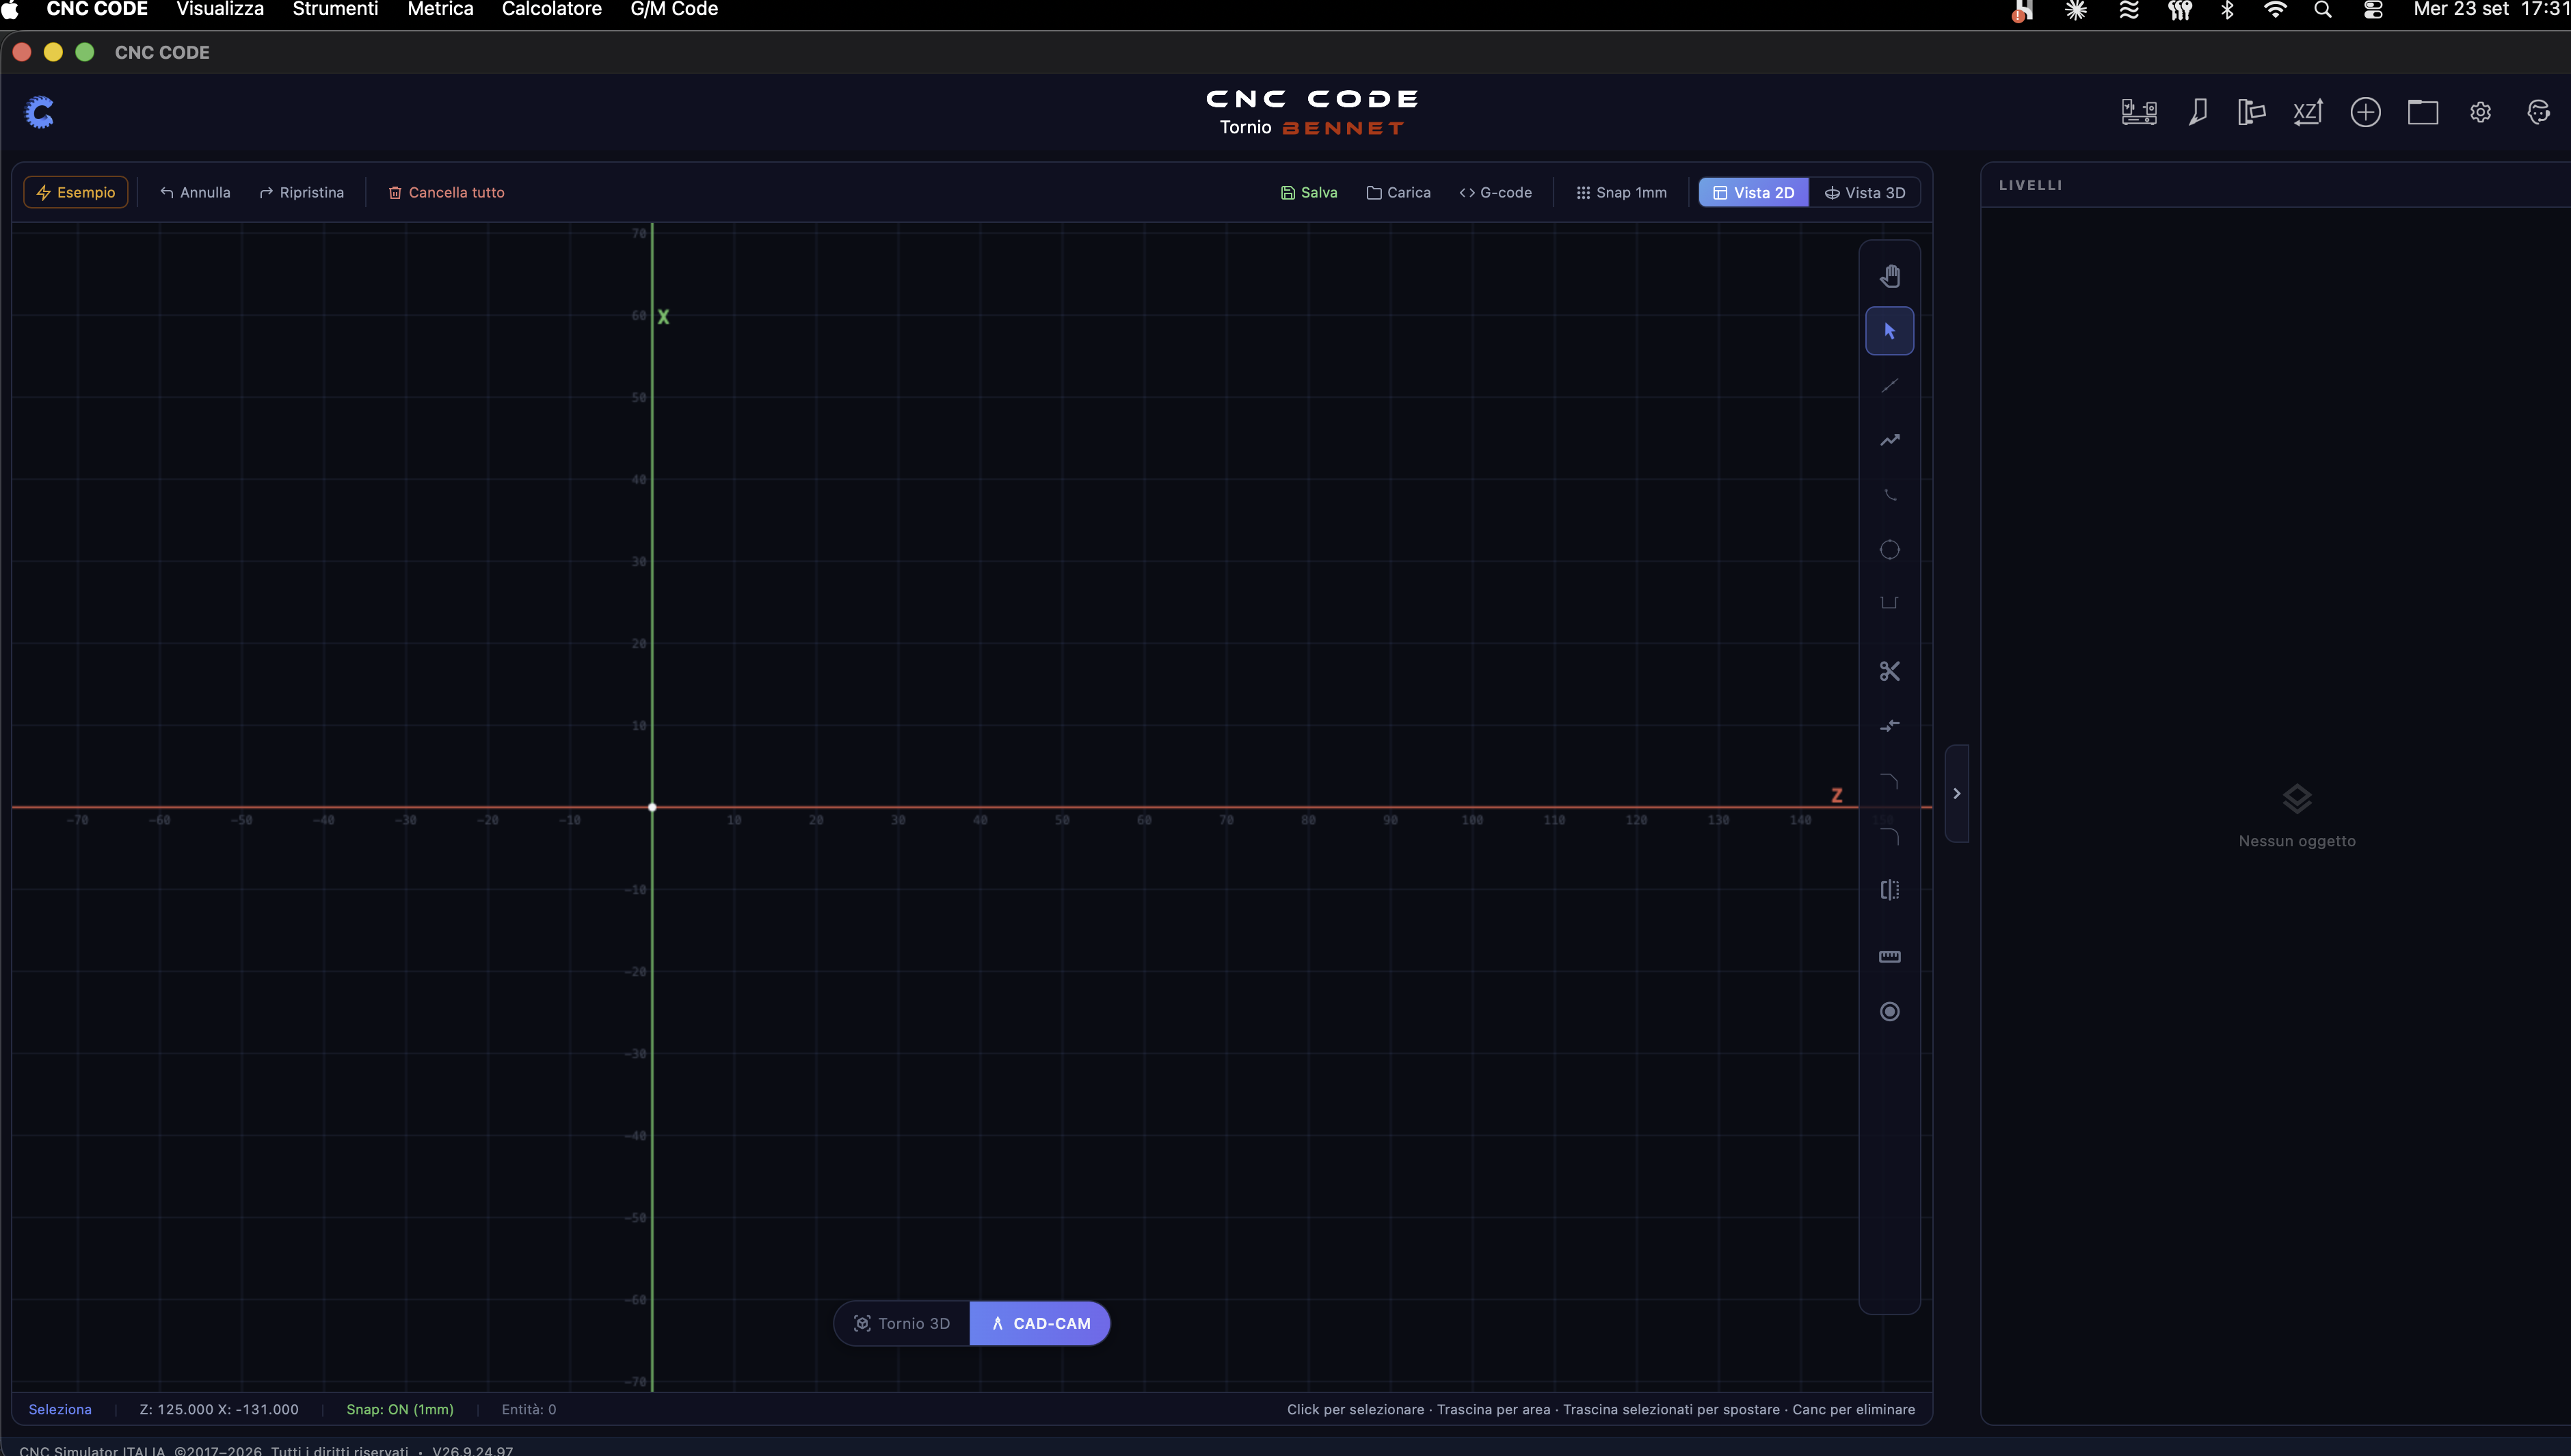Viewport: 2571px width, 1456px height.
Task: Click the origin point on canvas
Action: (652, 807)
